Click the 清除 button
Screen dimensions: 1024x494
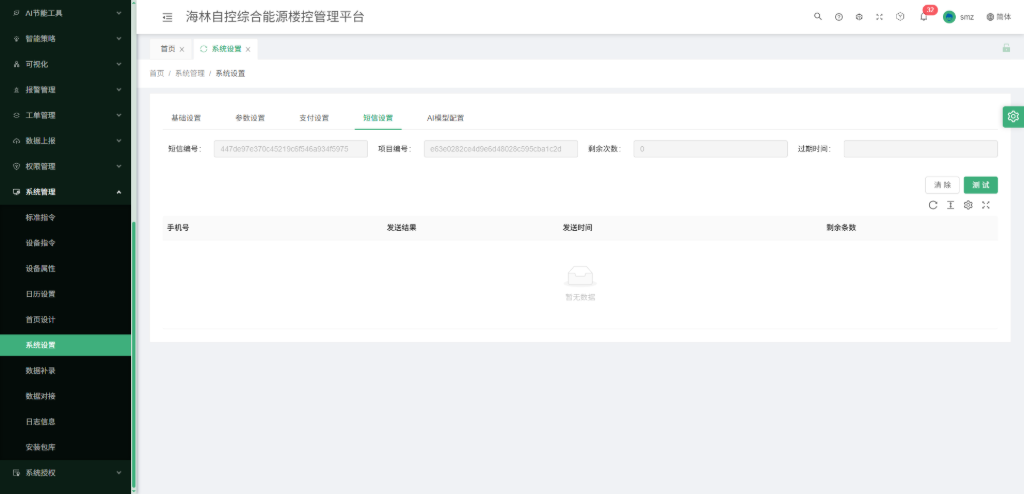(942, 185)
